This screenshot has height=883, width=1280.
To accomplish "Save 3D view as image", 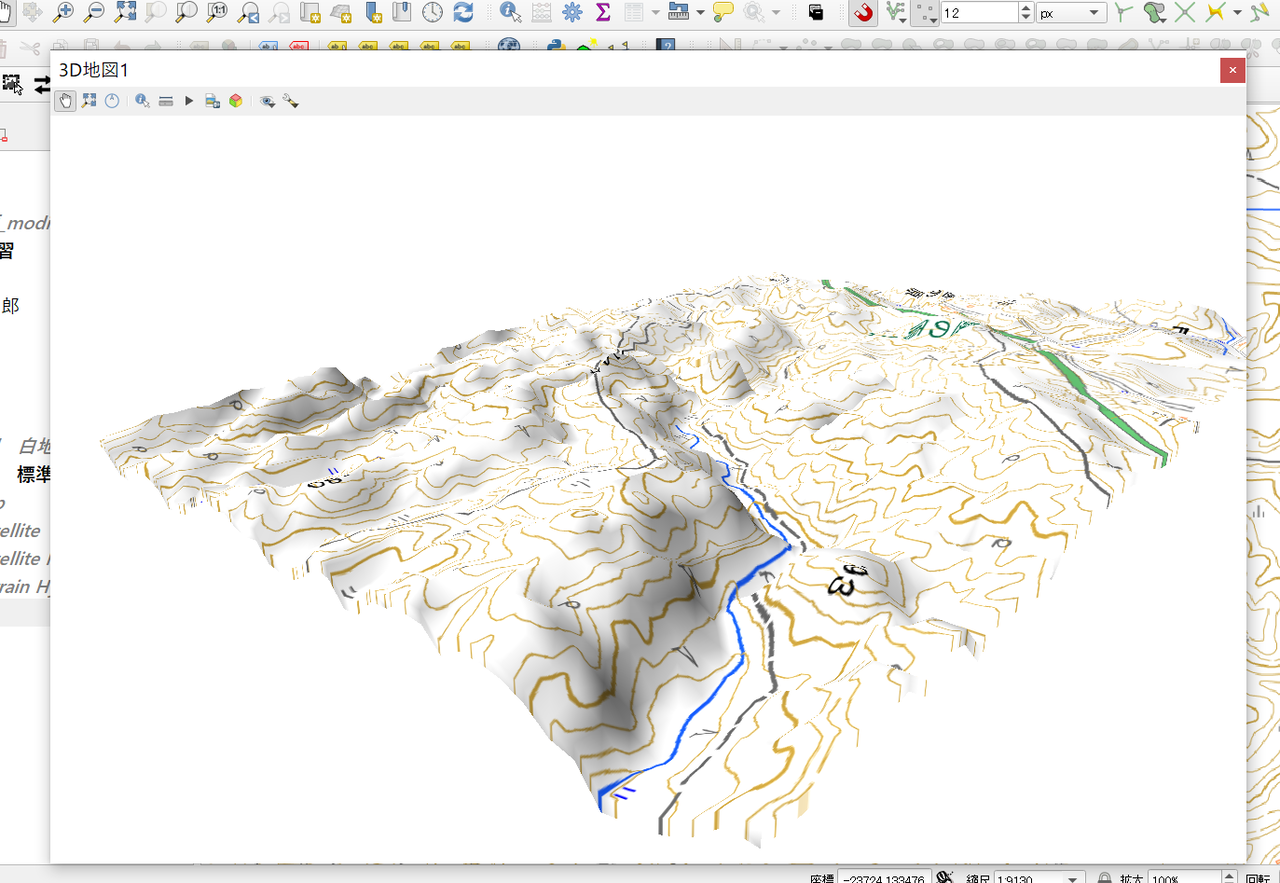I will (212, 101).
